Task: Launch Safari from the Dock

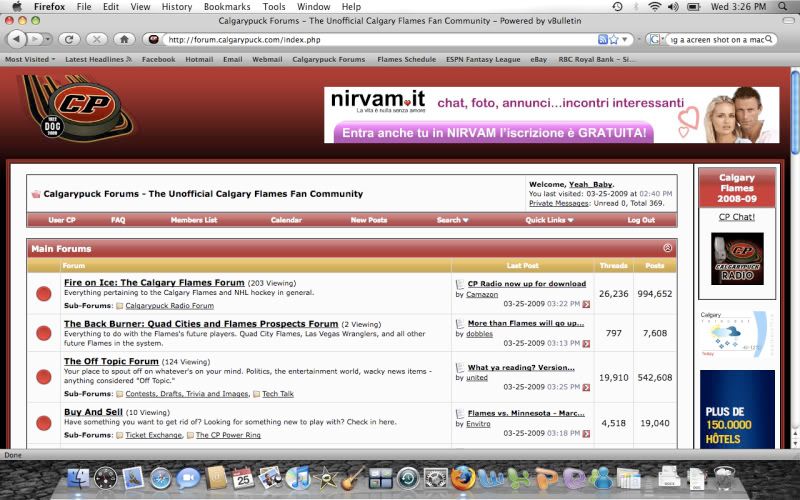Action: 160,479
